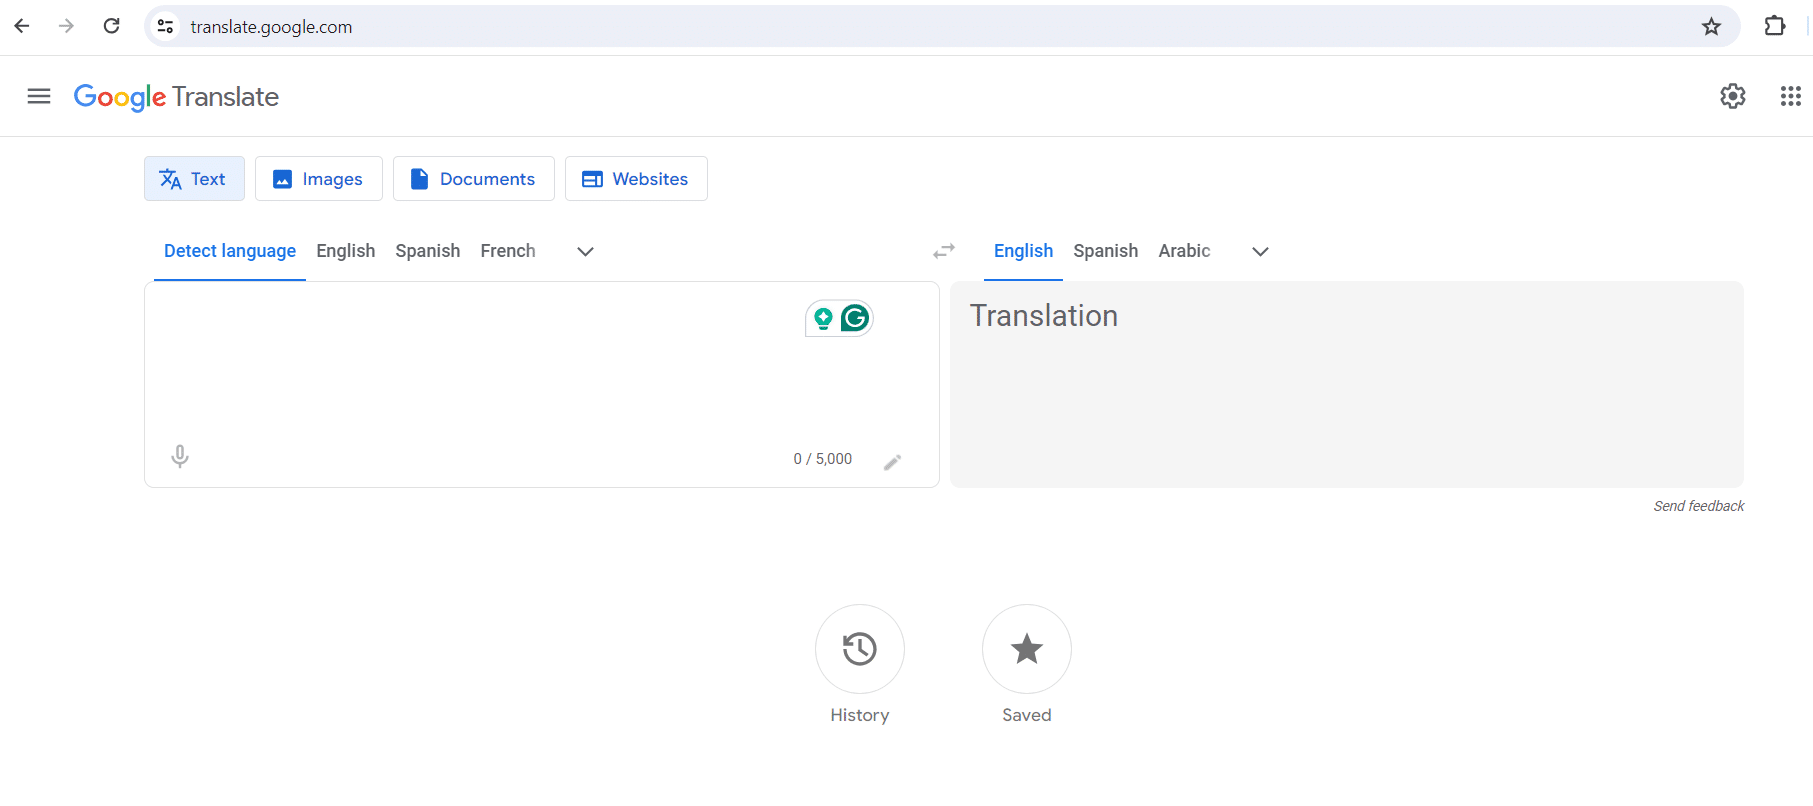Click the address bar URL
This screenshot has width=1813, height=806.
point(271,27)
